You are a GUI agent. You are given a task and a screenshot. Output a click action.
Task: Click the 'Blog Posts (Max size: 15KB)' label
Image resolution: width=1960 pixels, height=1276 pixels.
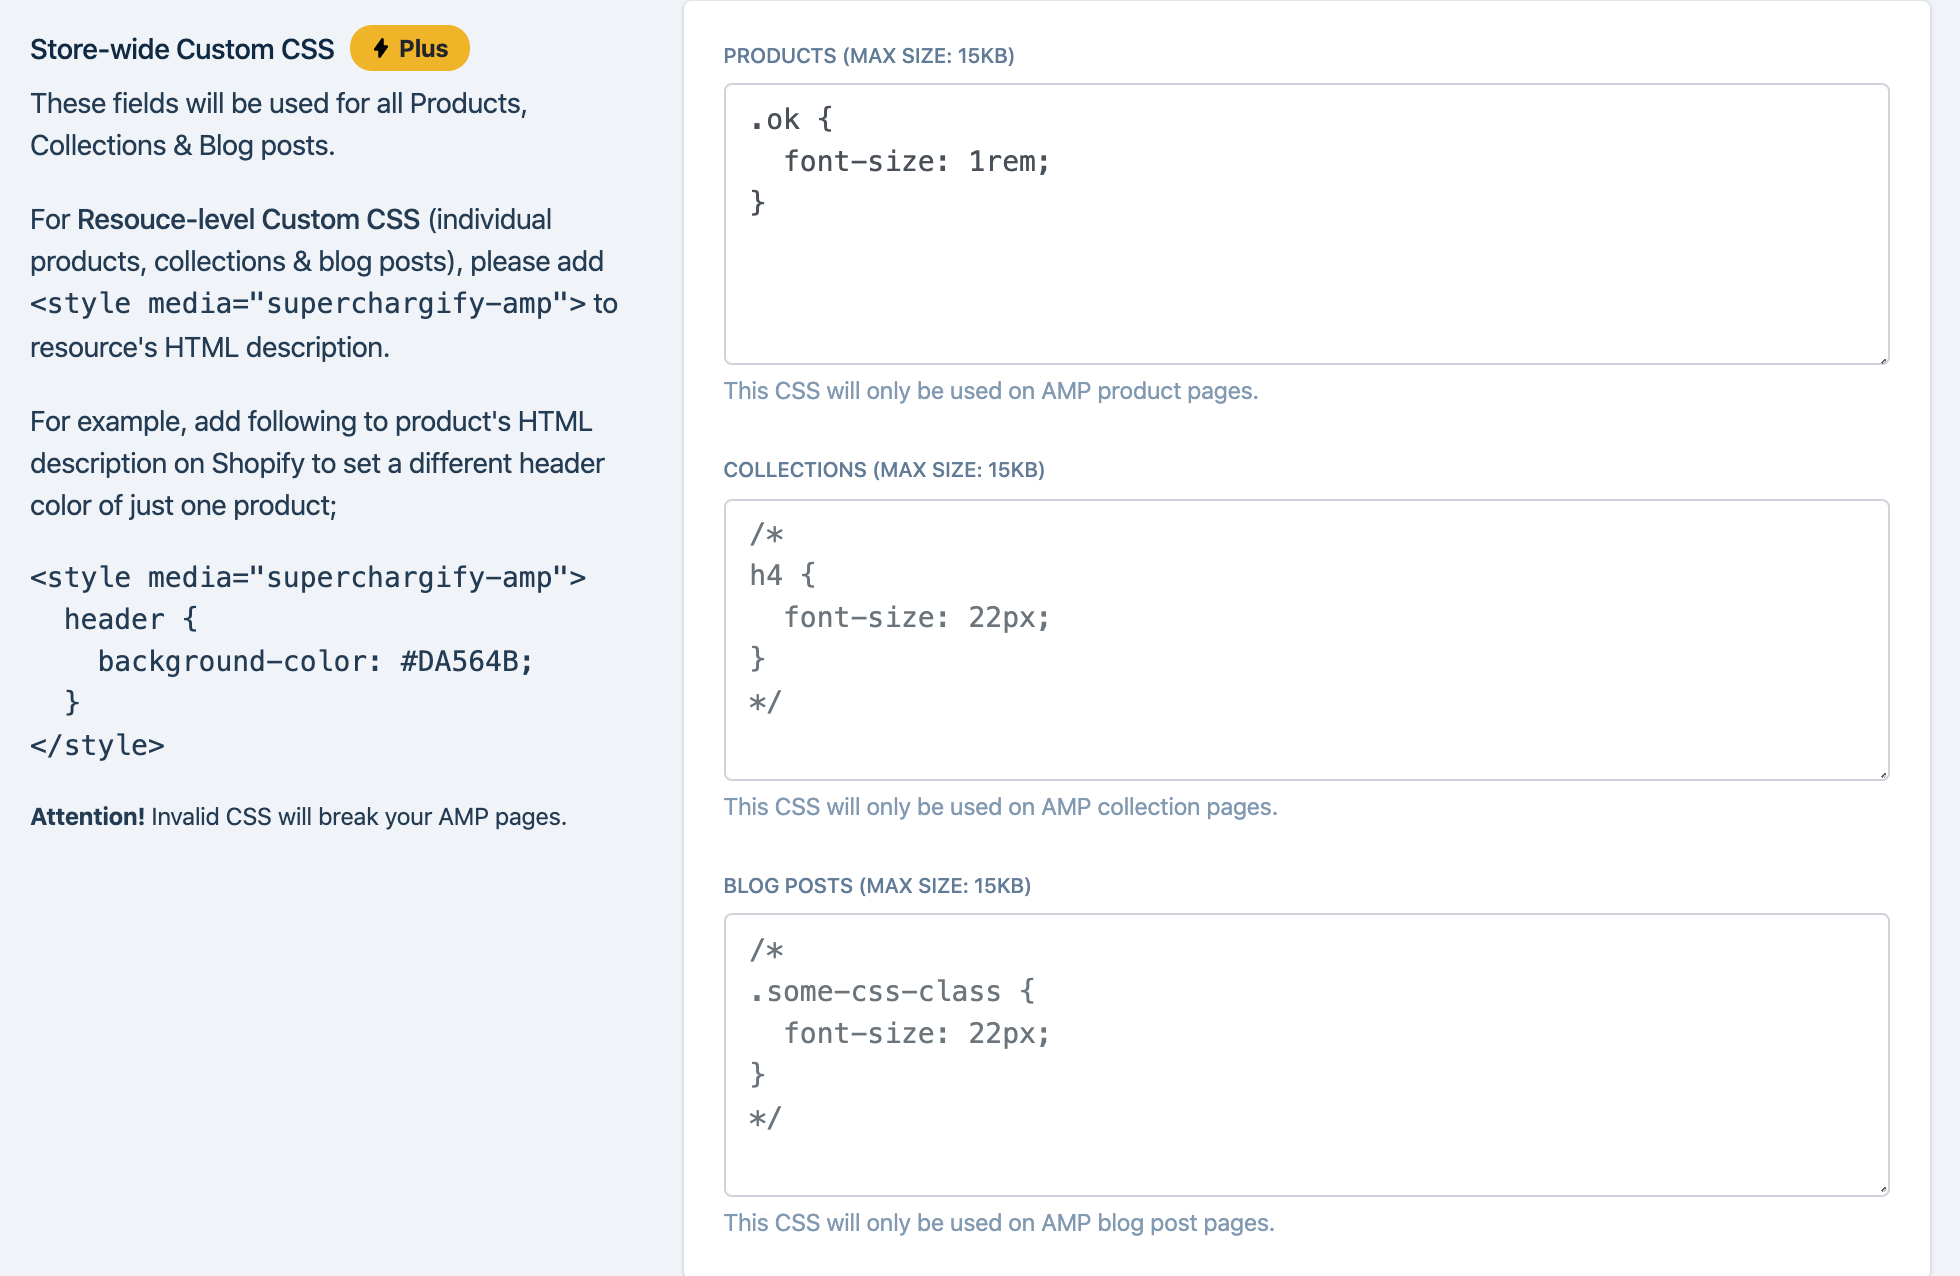(x=876, y=886)
